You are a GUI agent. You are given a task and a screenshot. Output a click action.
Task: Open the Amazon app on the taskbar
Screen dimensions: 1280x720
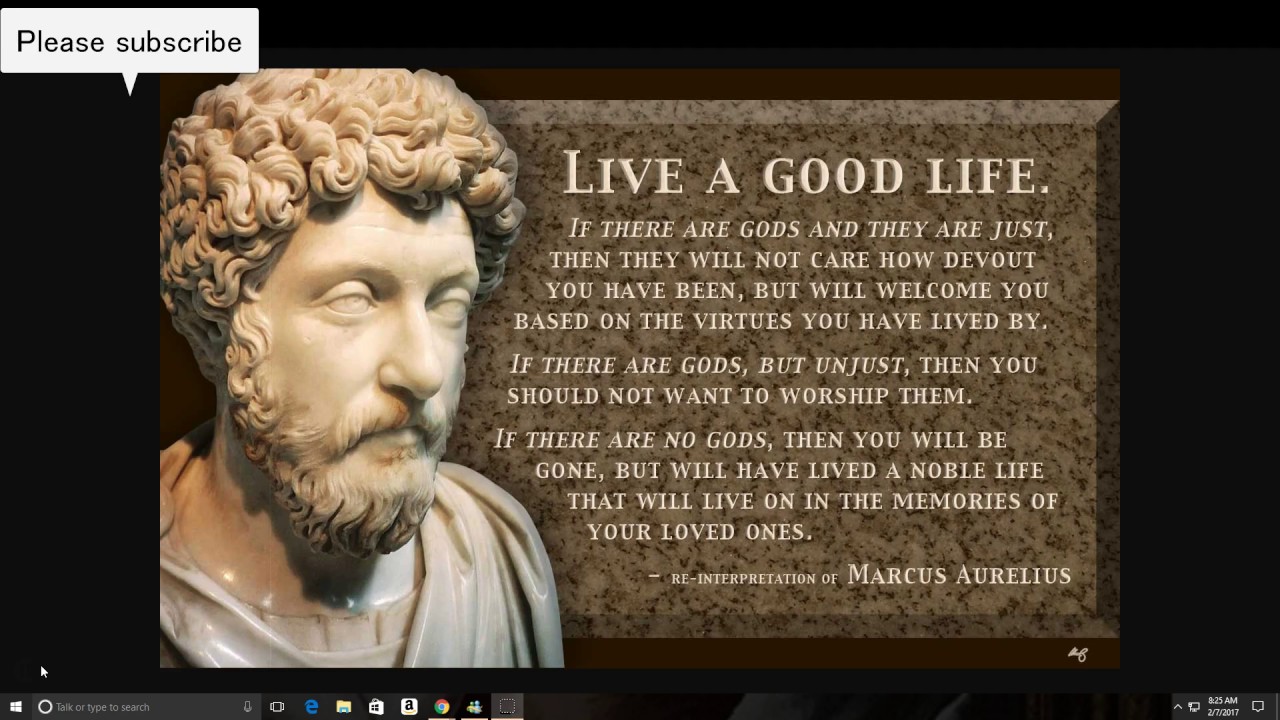409,707
